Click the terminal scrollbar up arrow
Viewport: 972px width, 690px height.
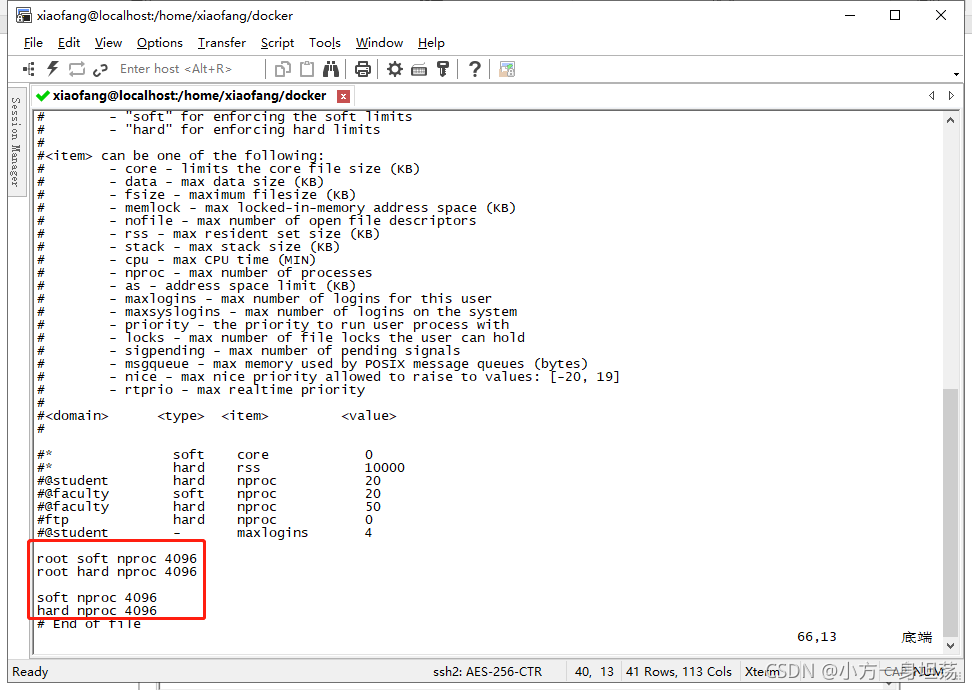point(950,120)
